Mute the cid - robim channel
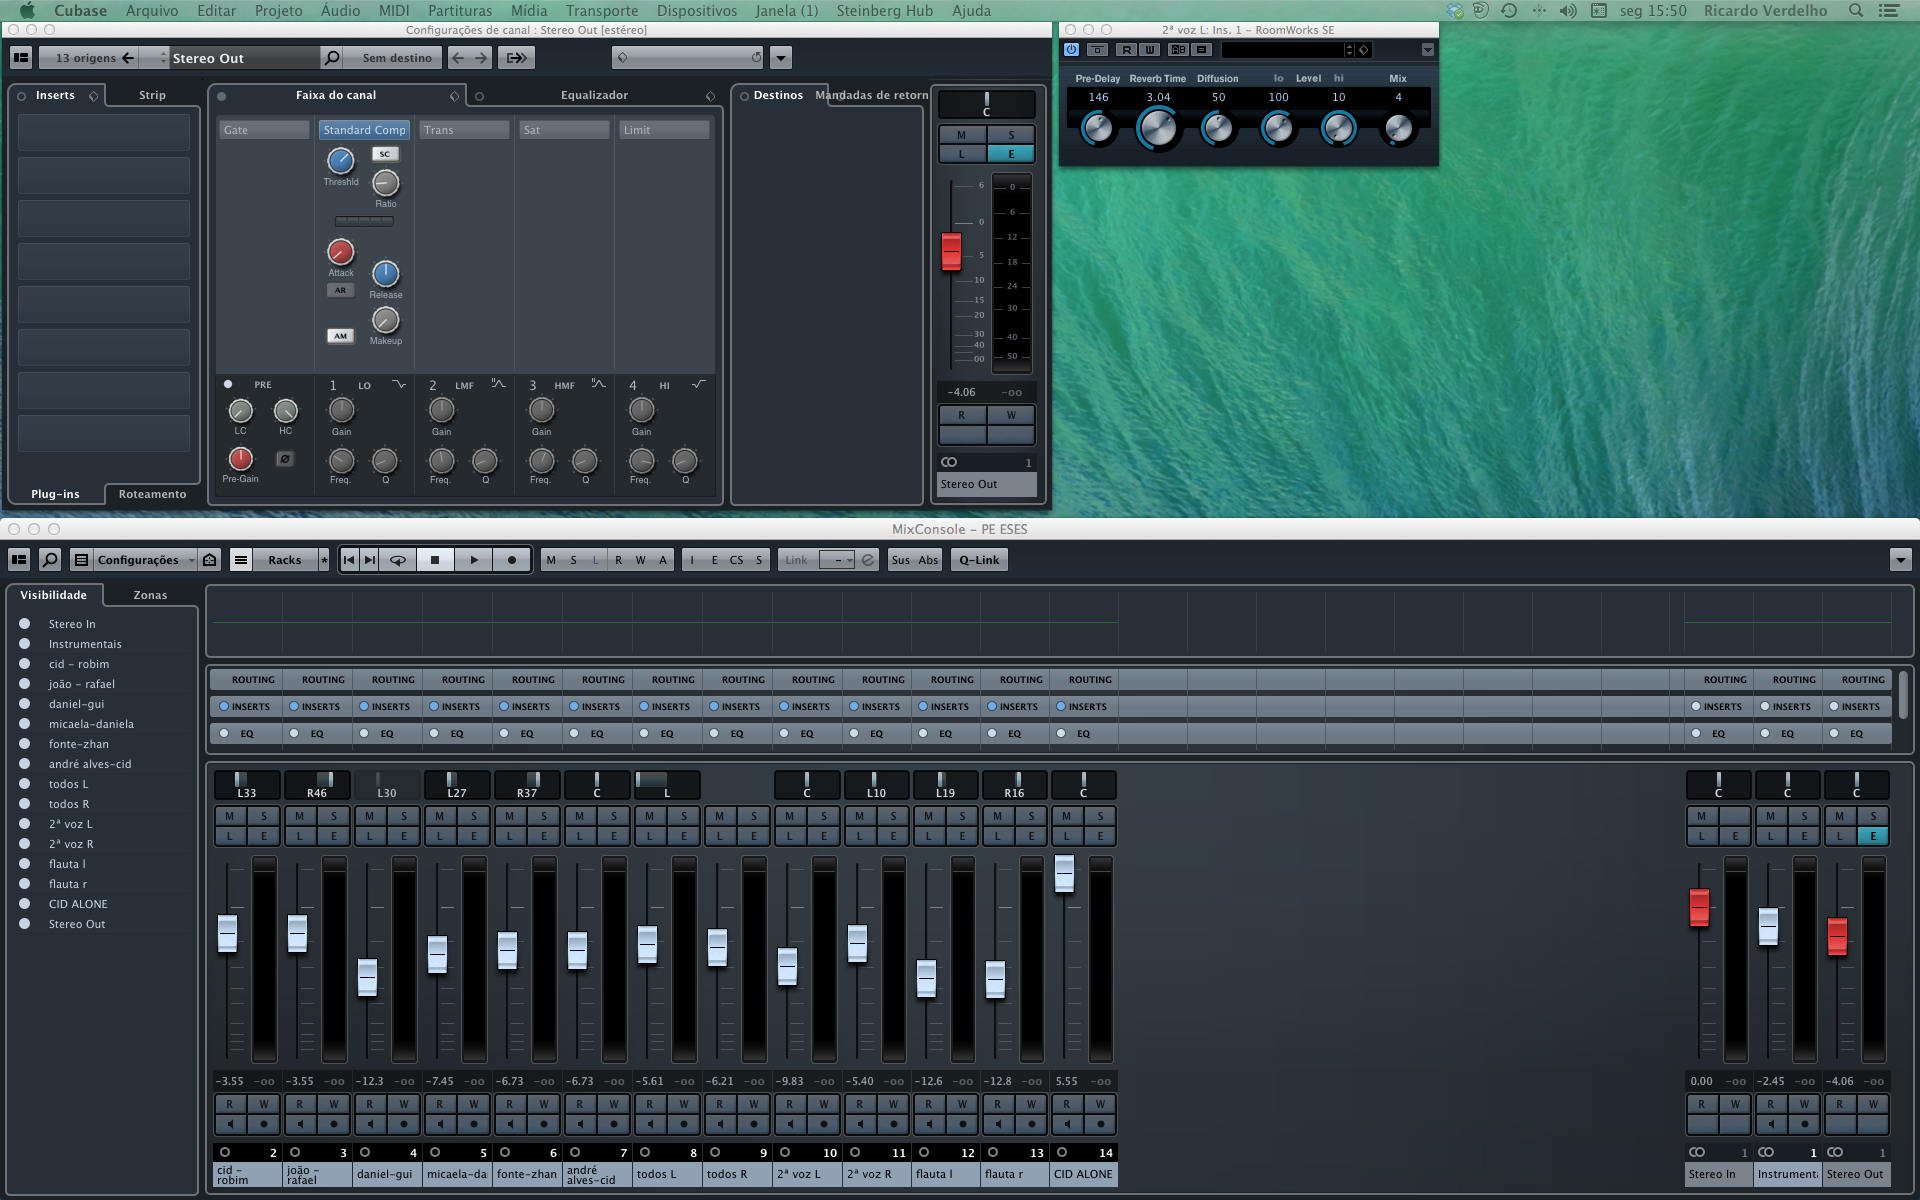 pos(230,816)
